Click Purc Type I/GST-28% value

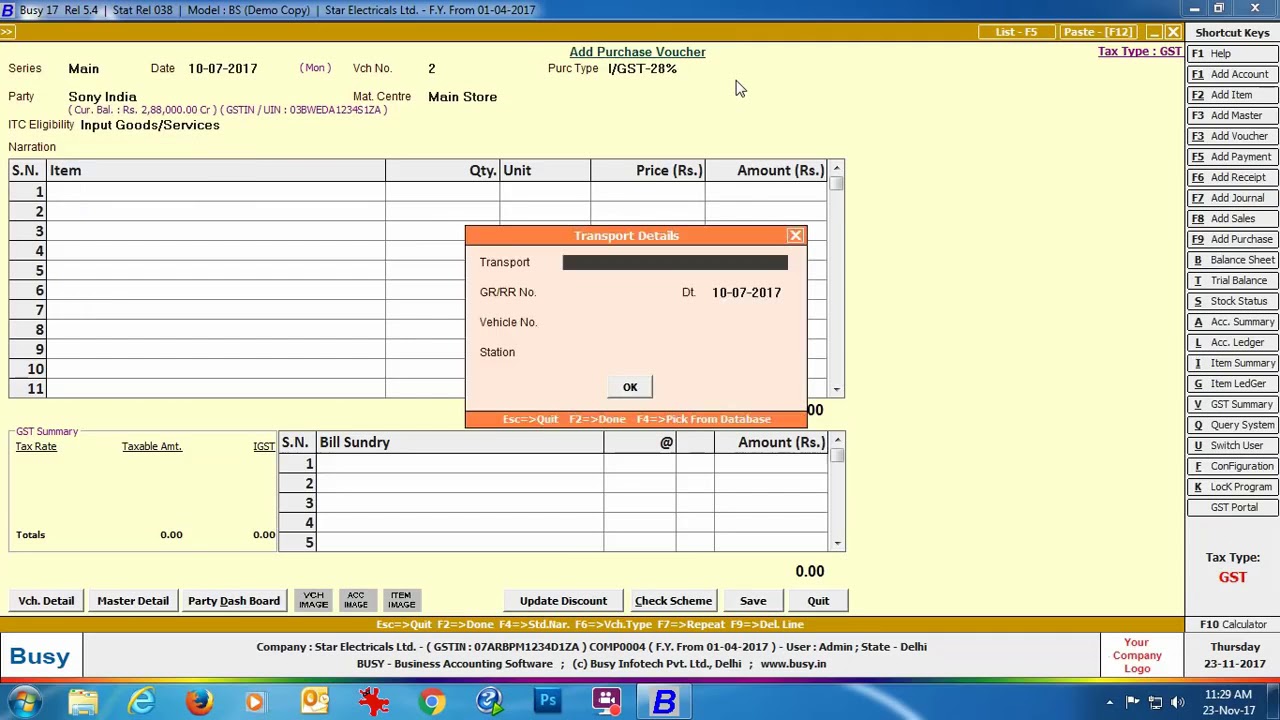coord(642,69)
